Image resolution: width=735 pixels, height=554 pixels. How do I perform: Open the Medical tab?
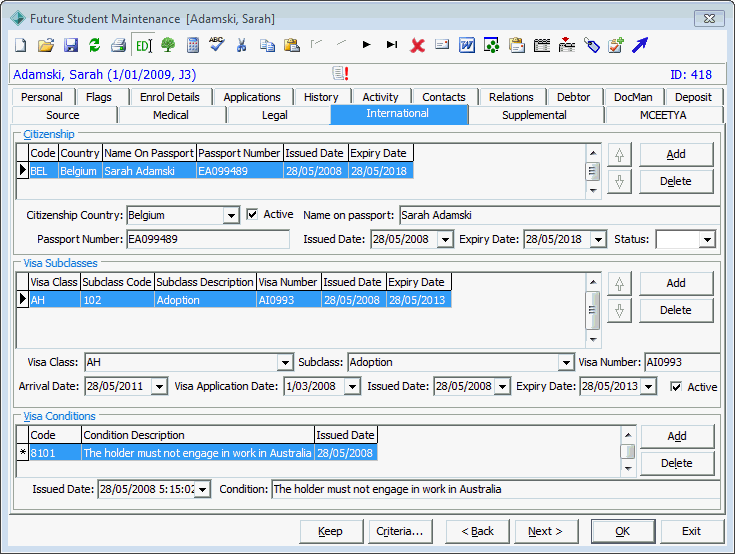(171, 115)
